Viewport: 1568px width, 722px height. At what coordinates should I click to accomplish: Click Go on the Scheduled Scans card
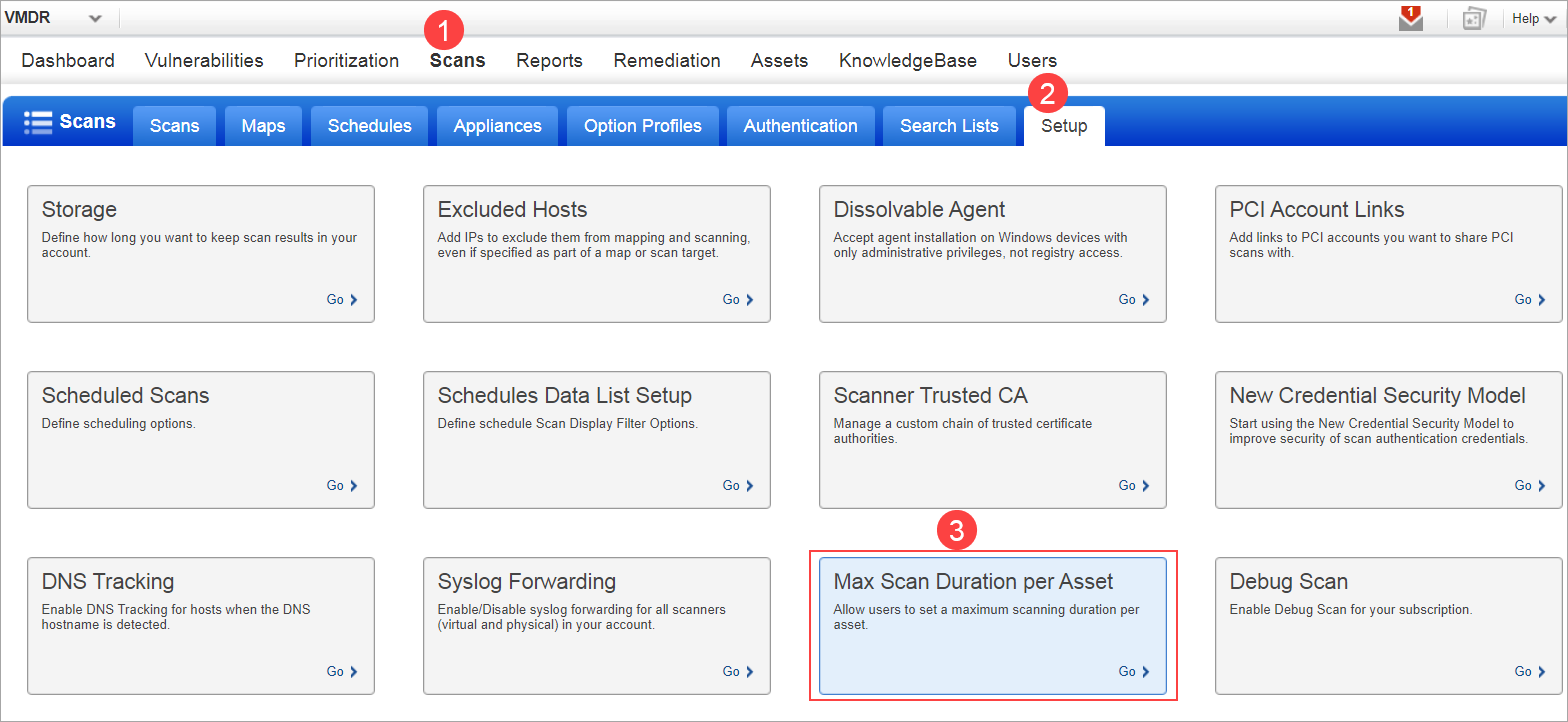342,485
